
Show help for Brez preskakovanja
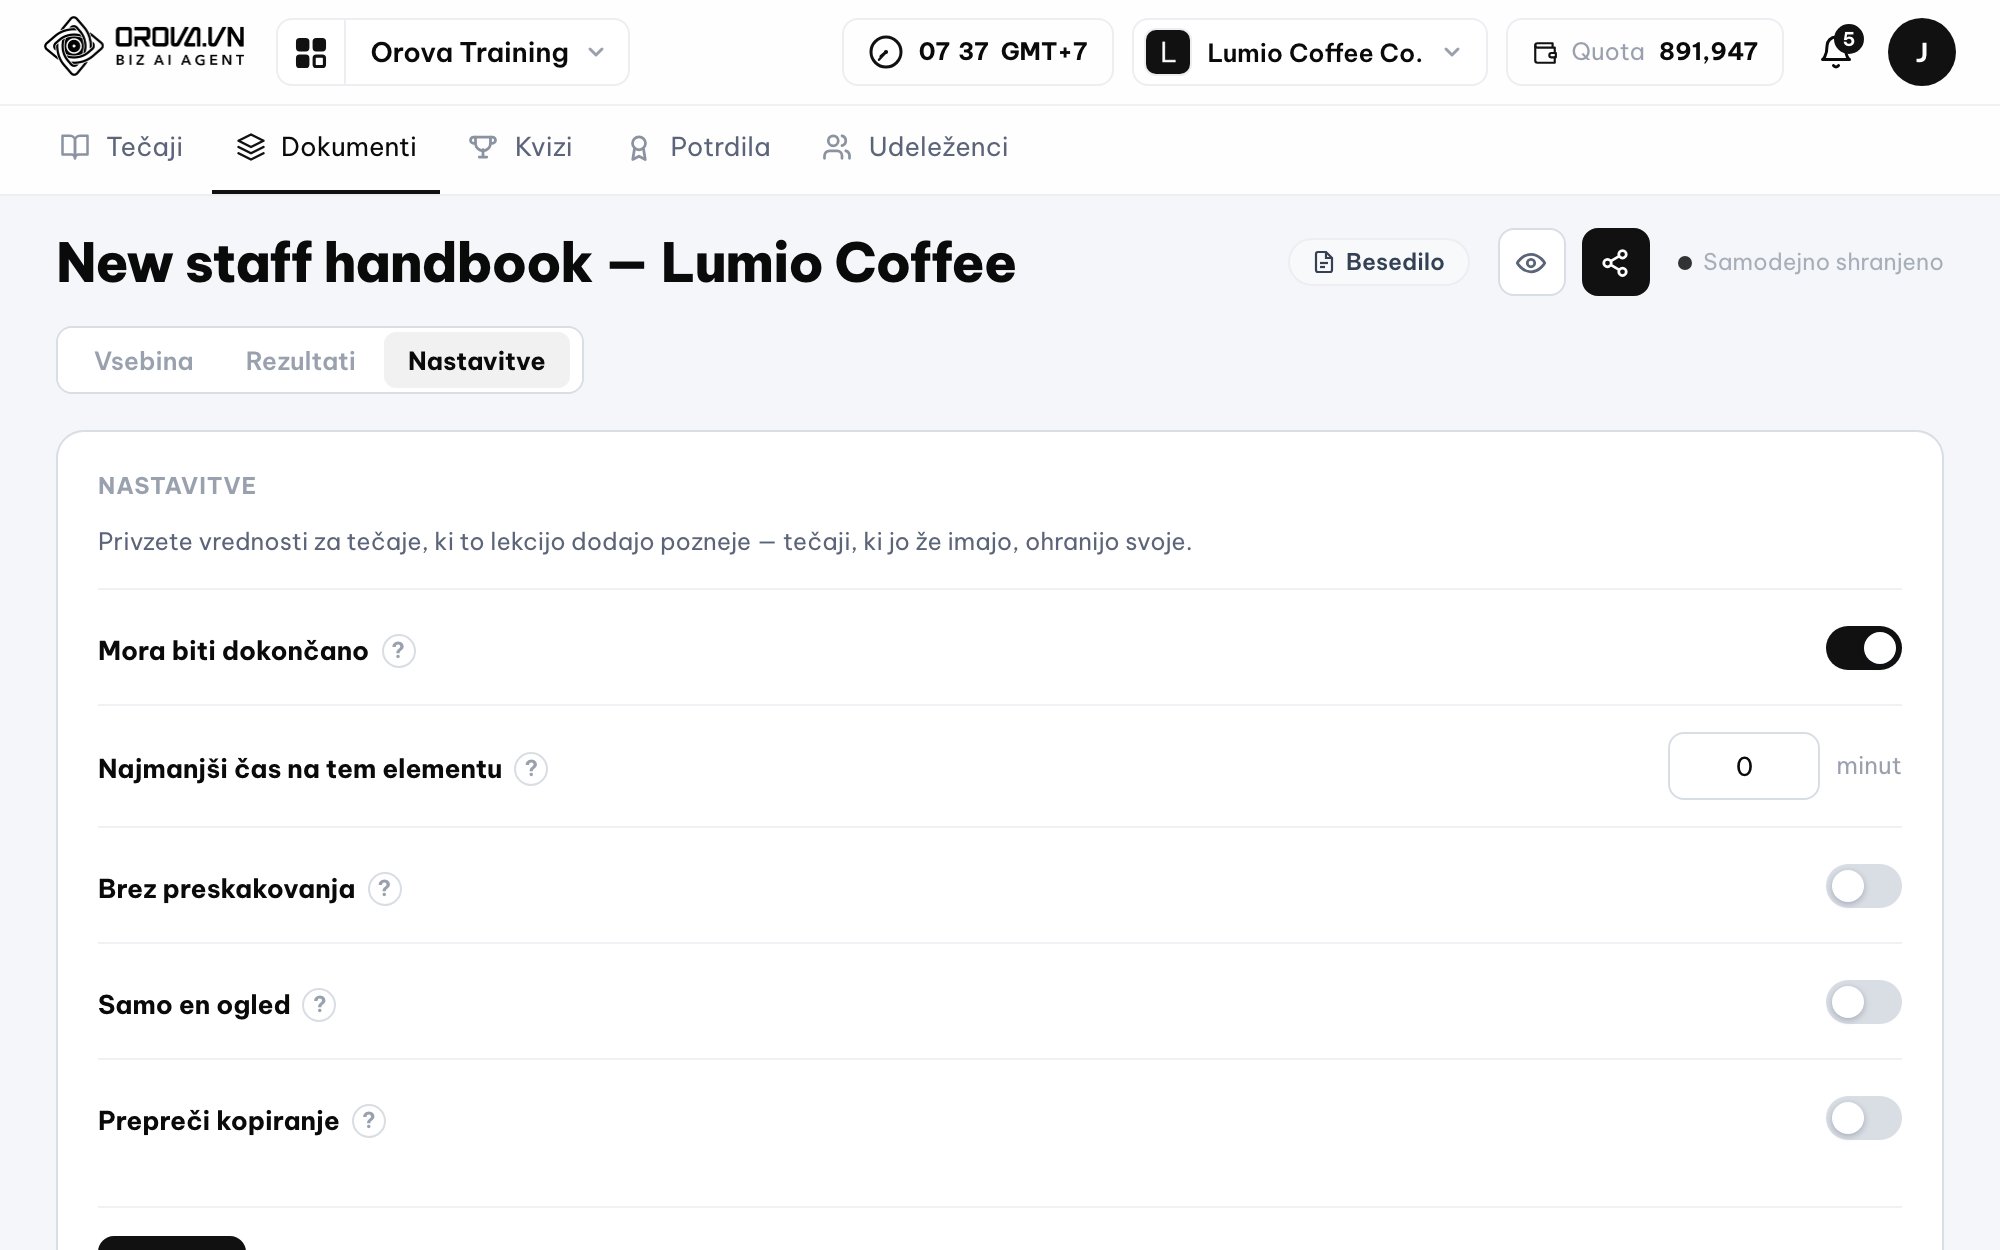tap(385, 889)
